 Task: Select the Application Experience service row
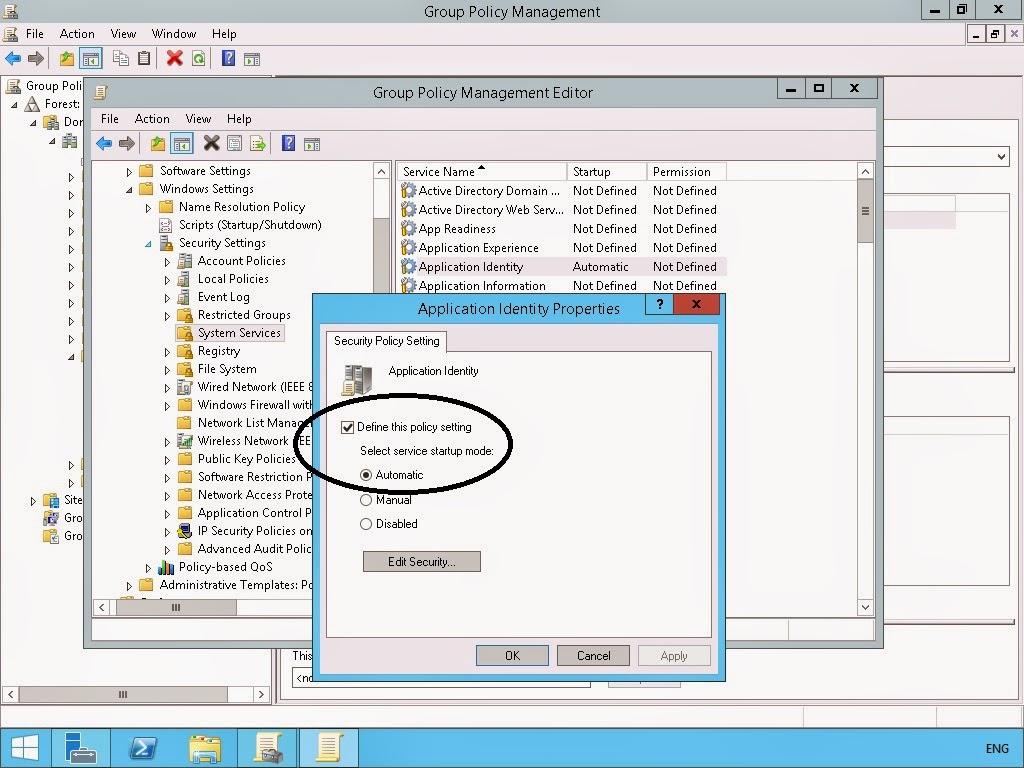[x=562, y=248]
